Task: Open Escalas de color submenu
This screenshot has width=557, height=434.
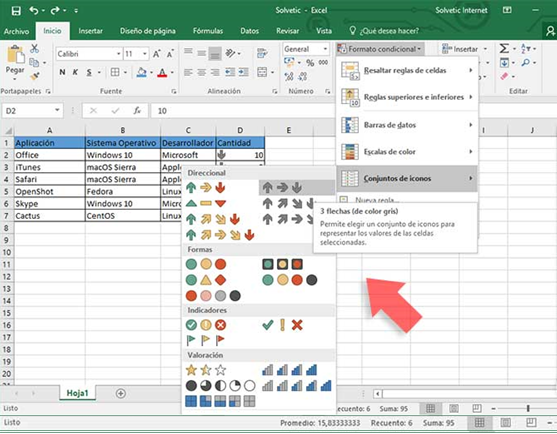Action: [407, 152]
